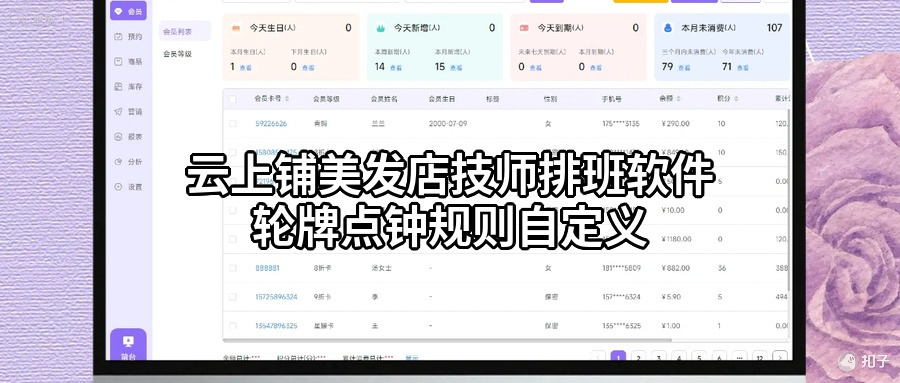
Task: Select the 会员等级 sub-menu tab
Action: pyautogui.click(x=177, y=54)
